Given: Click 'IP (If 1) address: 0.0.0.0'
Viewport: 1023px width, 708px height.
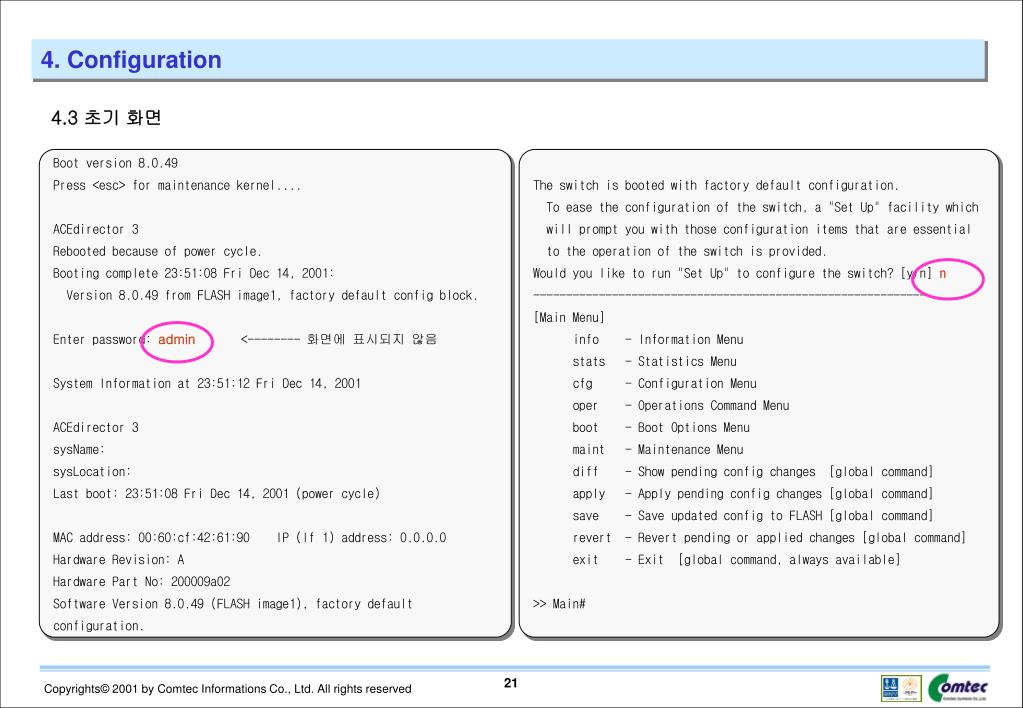Looking at the screenshot, I should coord(361,538).
